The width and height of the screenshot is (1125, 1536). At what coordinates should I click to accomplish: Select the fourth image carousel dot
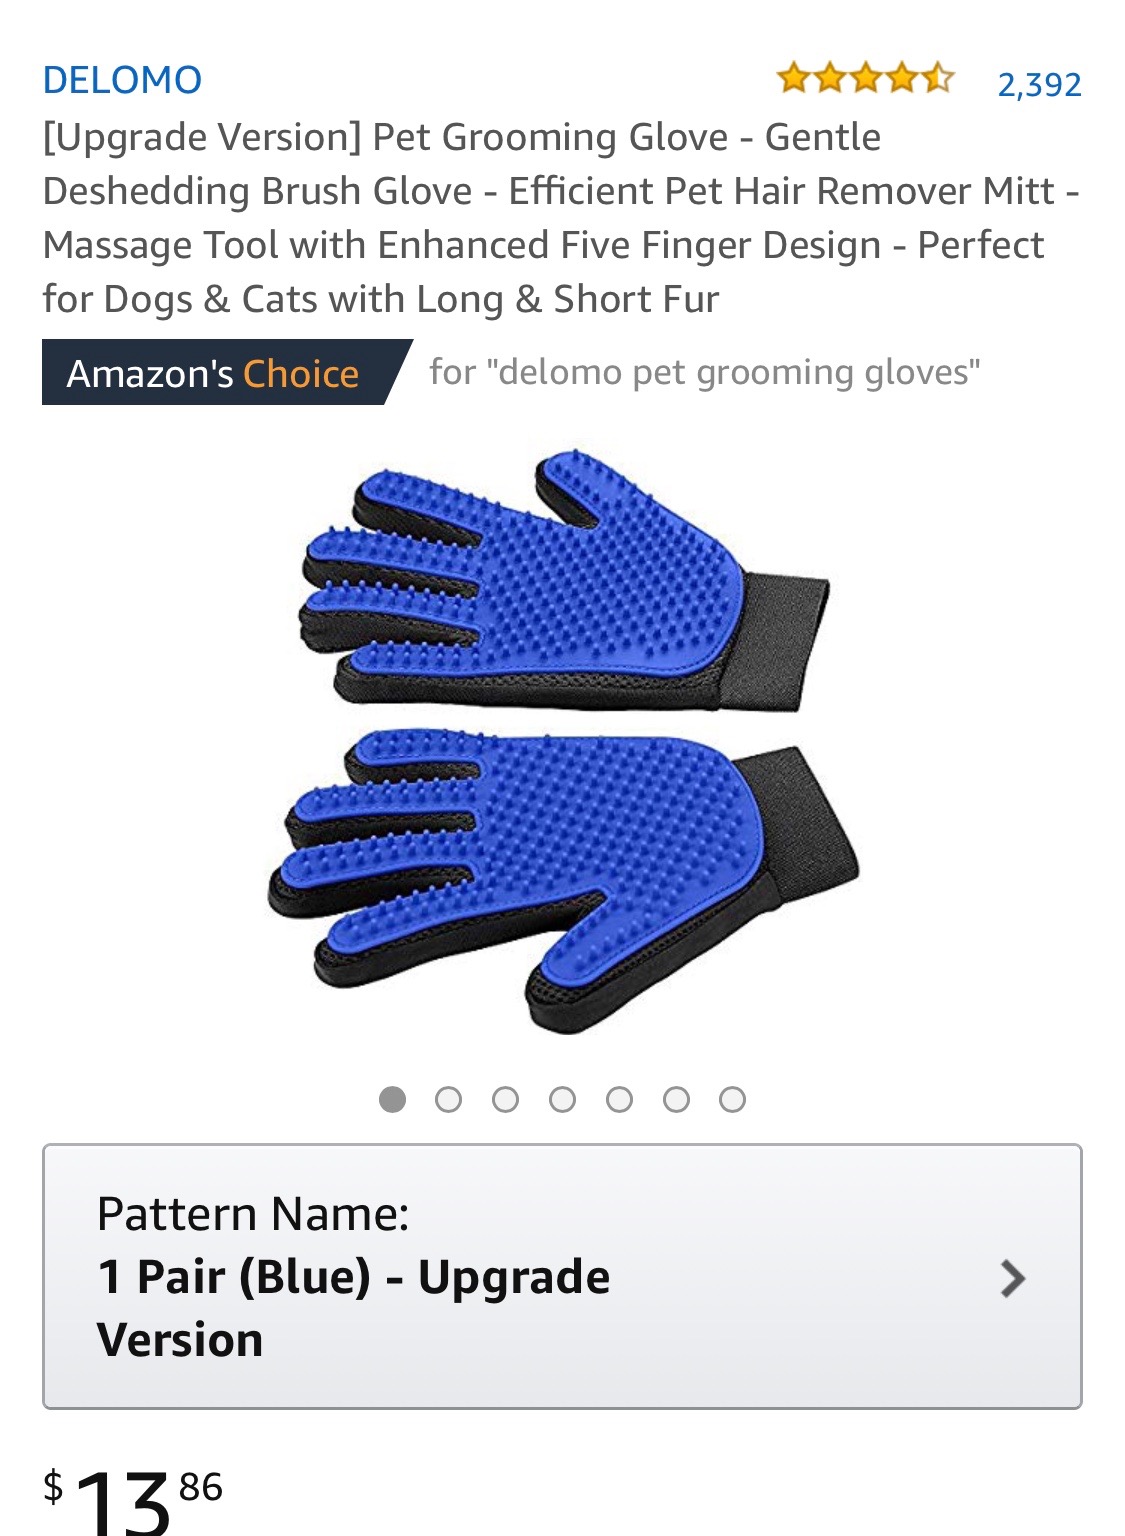click(563, 1099)
